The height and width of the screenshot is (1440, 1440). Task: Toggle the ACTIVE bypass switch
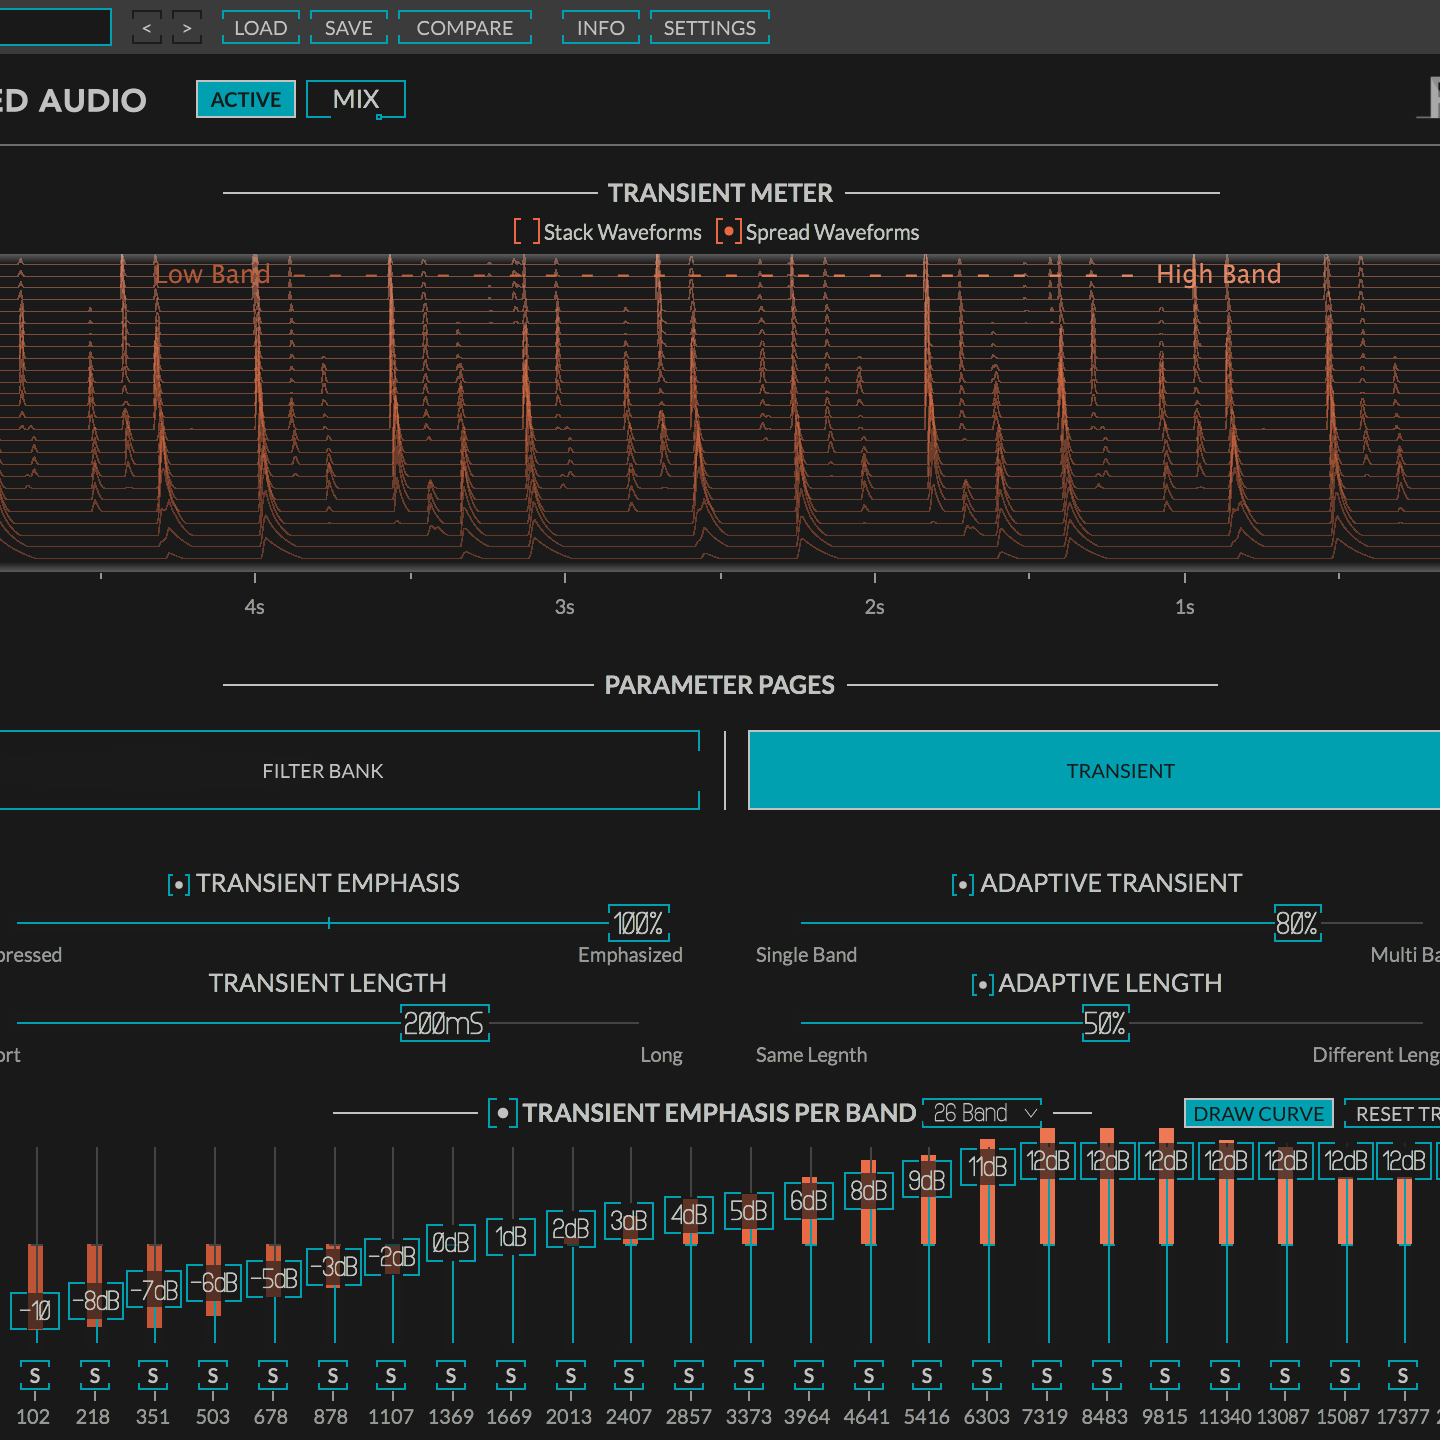245,99
